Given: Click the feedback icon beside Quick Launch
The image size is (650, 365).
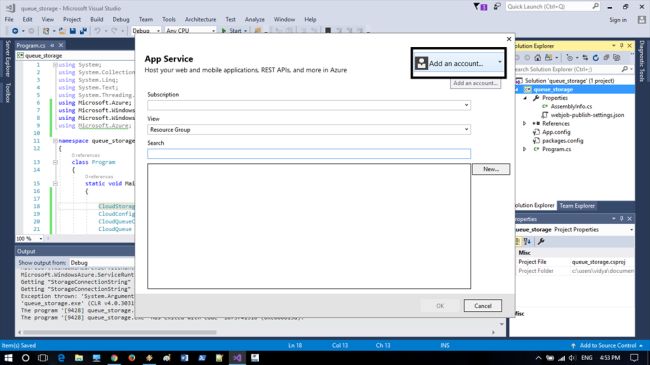Looking at the screenshot, I should [497, 7].
